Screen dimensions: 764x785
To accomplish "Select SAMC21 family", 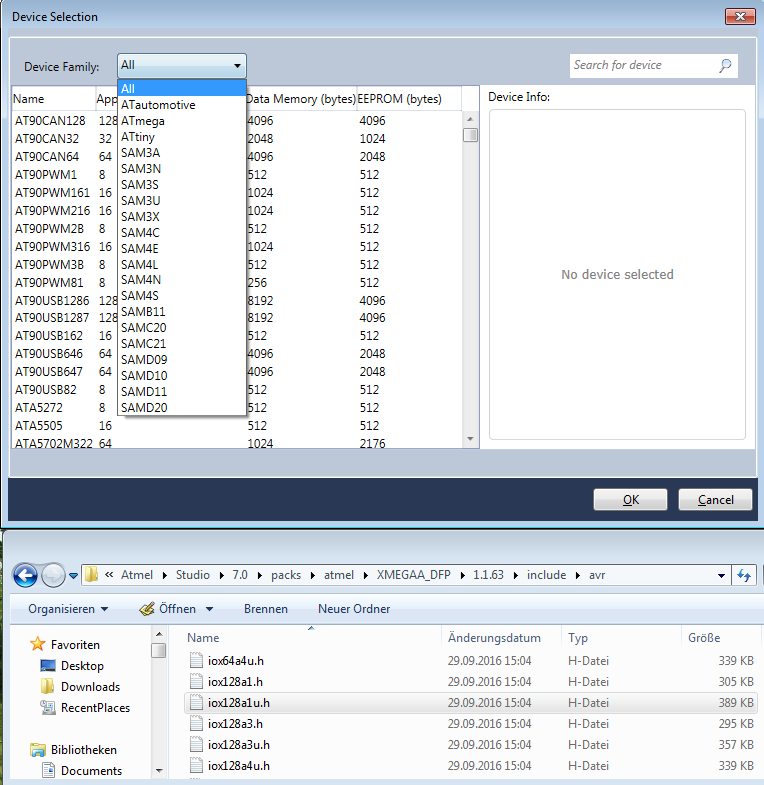I will pos(182,343).
